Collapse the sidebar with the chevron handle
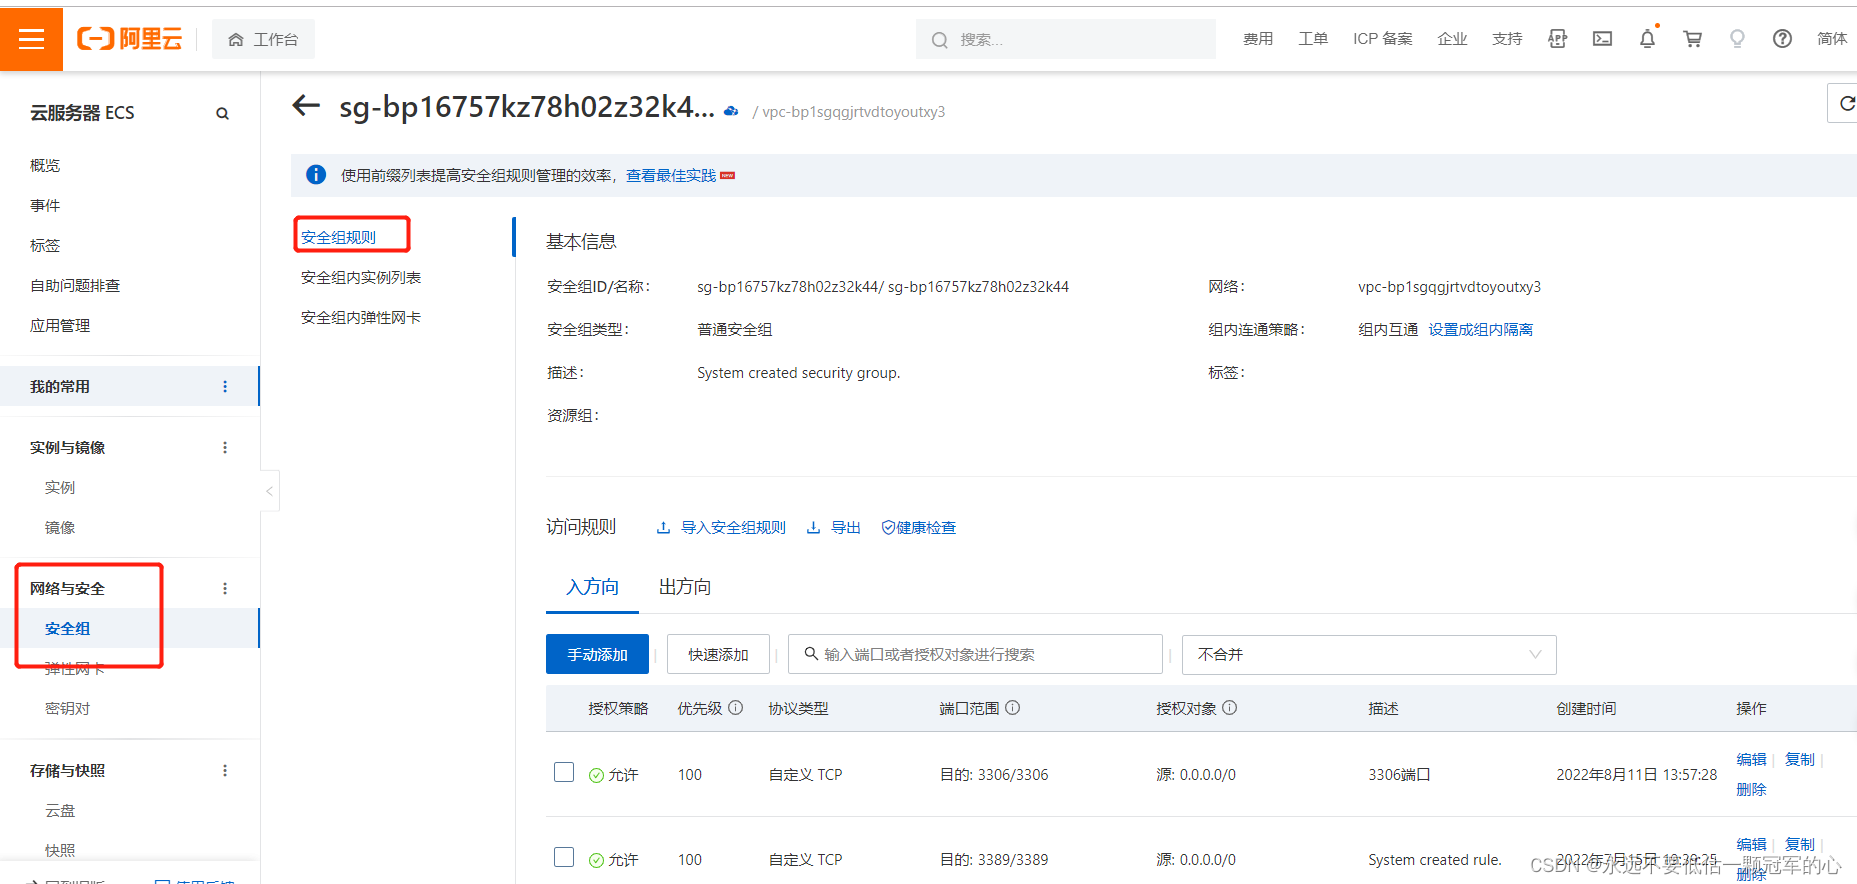 click(x=269, y=490)
